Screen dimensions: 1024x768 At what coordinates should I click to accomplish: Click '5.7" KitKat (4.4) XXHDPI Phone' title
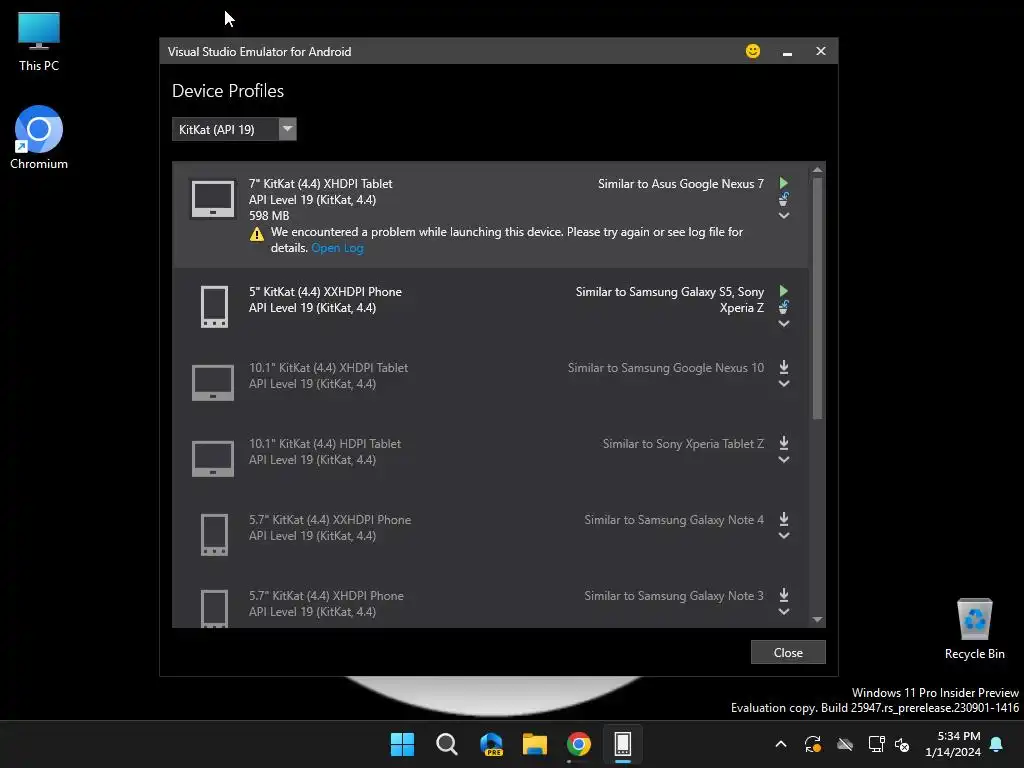click(330, 520)
